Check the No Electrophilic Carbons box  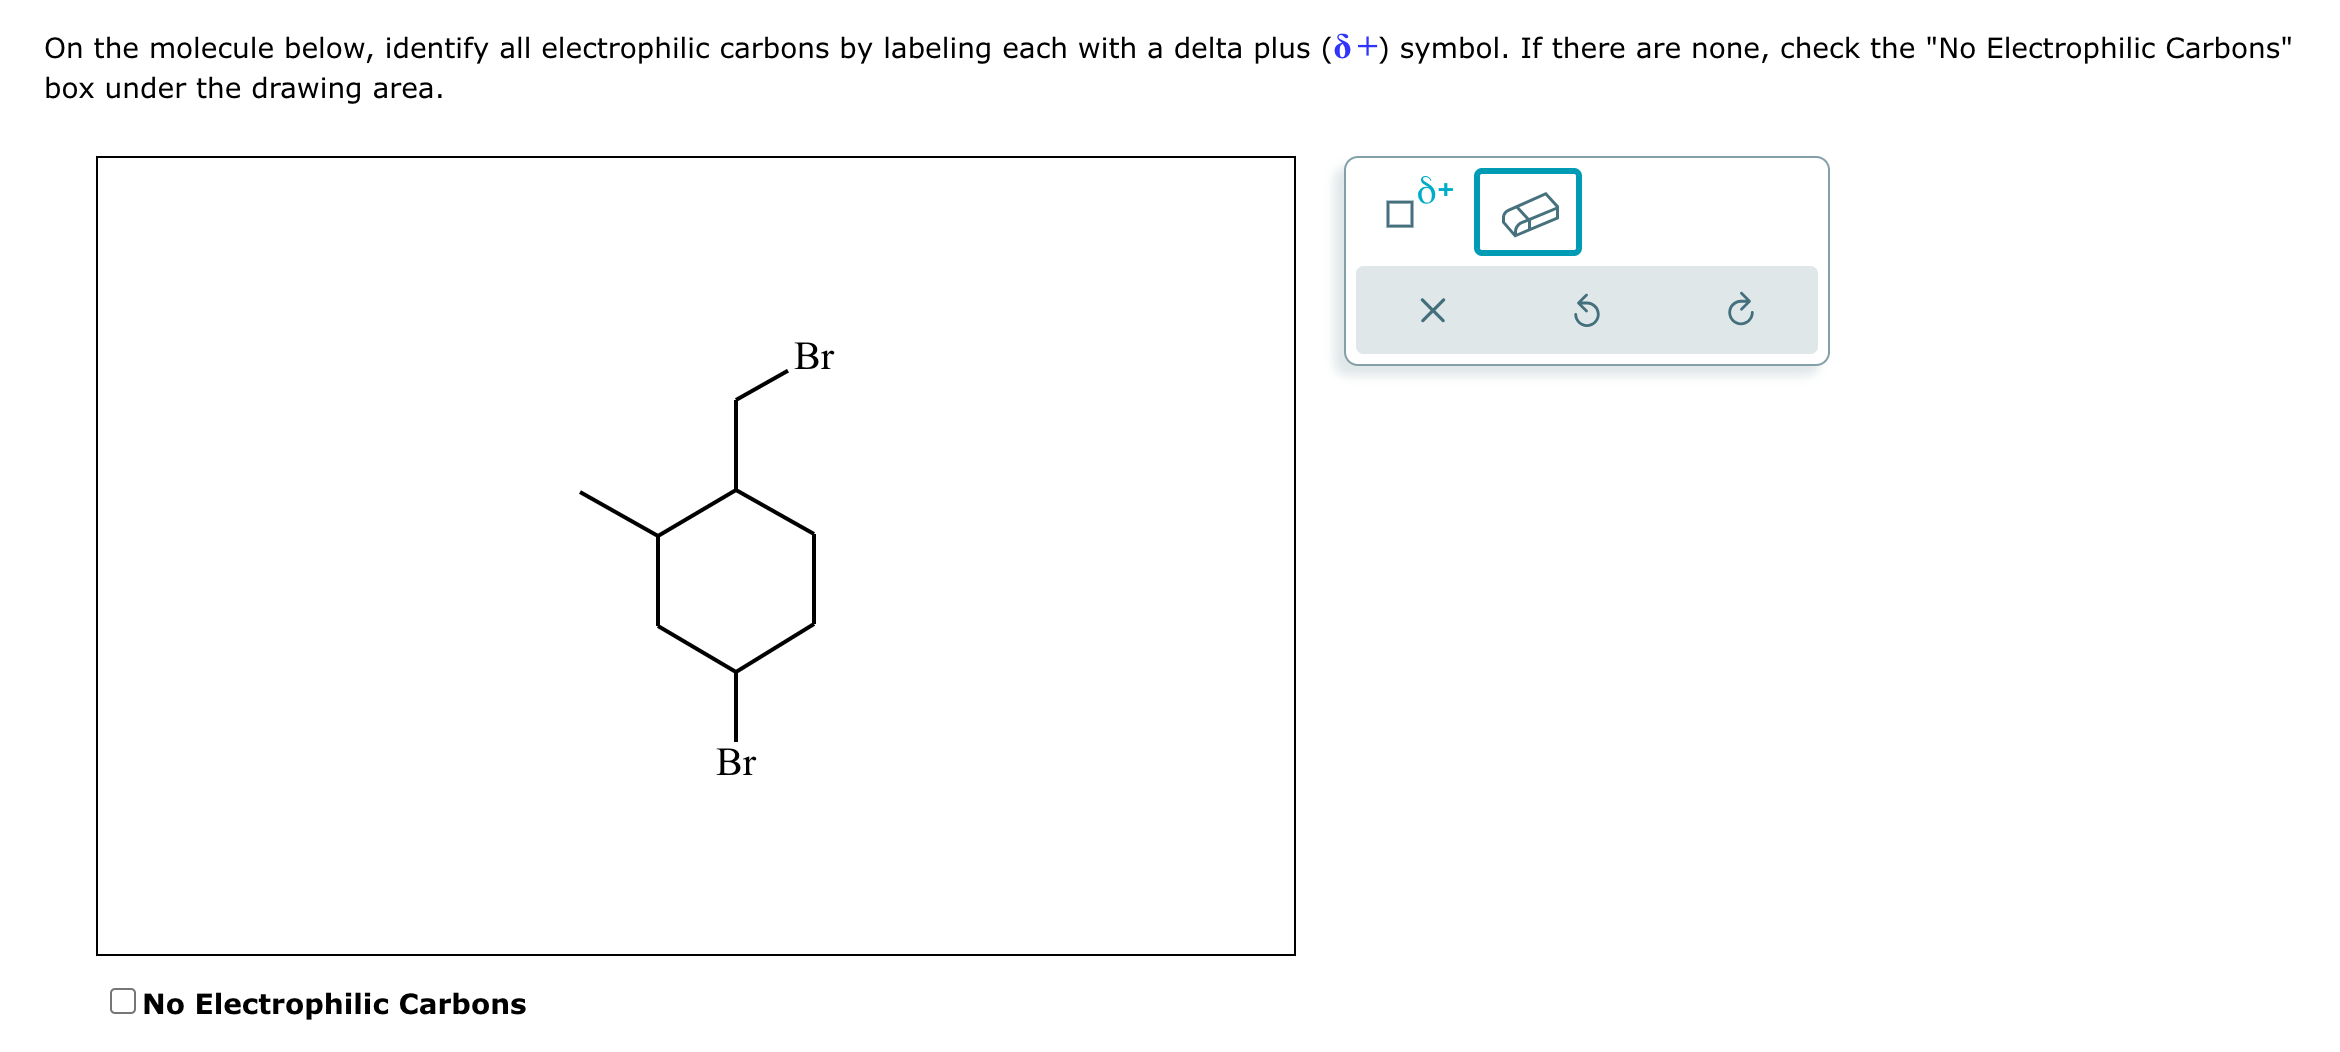tap(123, 999)
